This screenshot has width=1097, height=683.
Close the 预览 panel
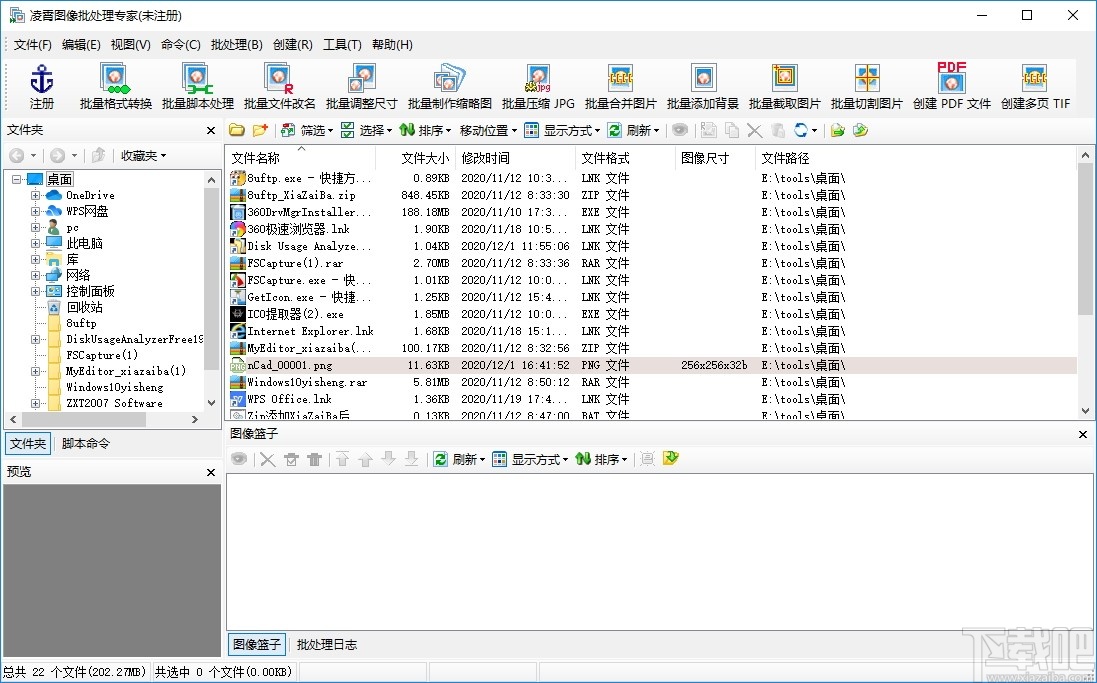point(211,472)
